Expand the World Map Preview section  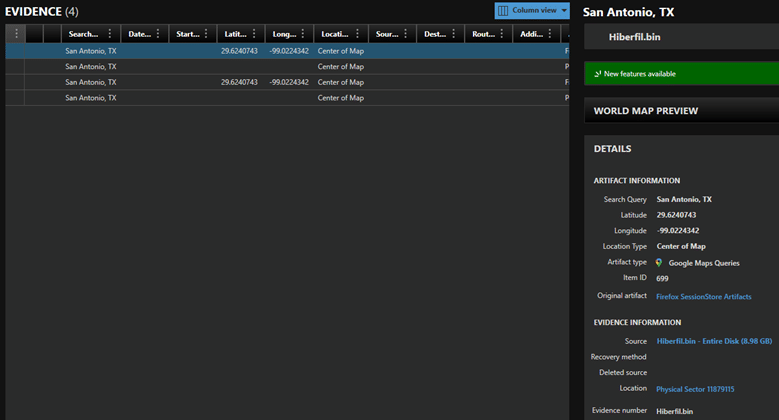[x=680, y=111]
